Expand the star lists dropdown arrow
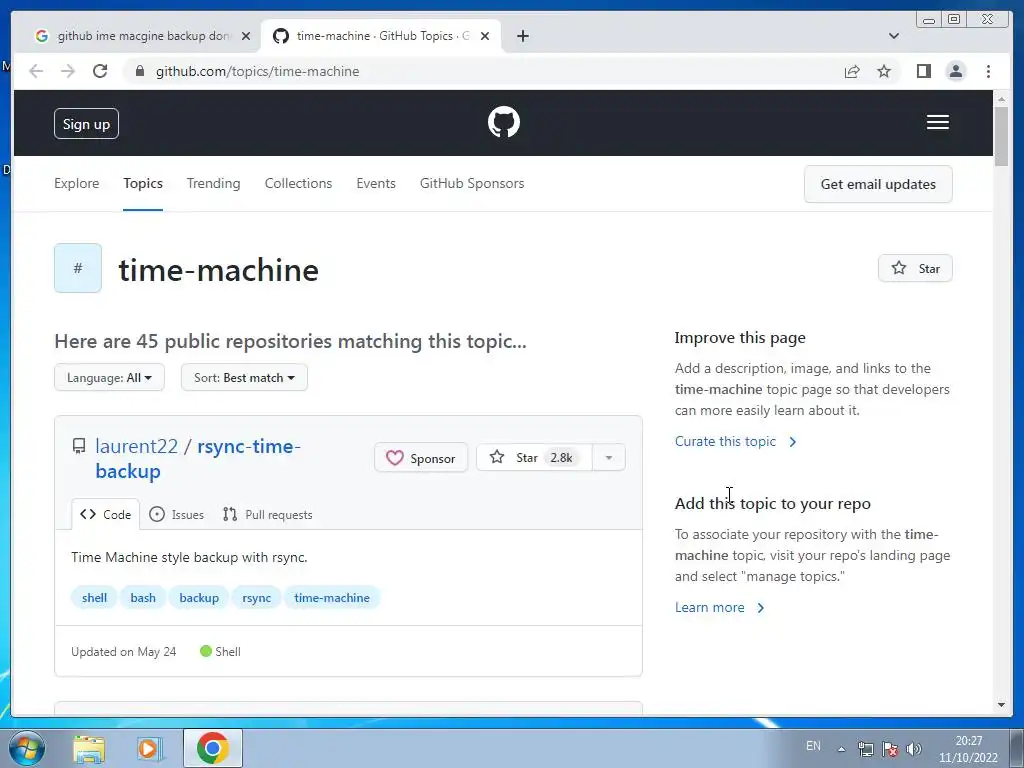The width and height of the screenshot is (1024, 768). [x=609, y=458]
